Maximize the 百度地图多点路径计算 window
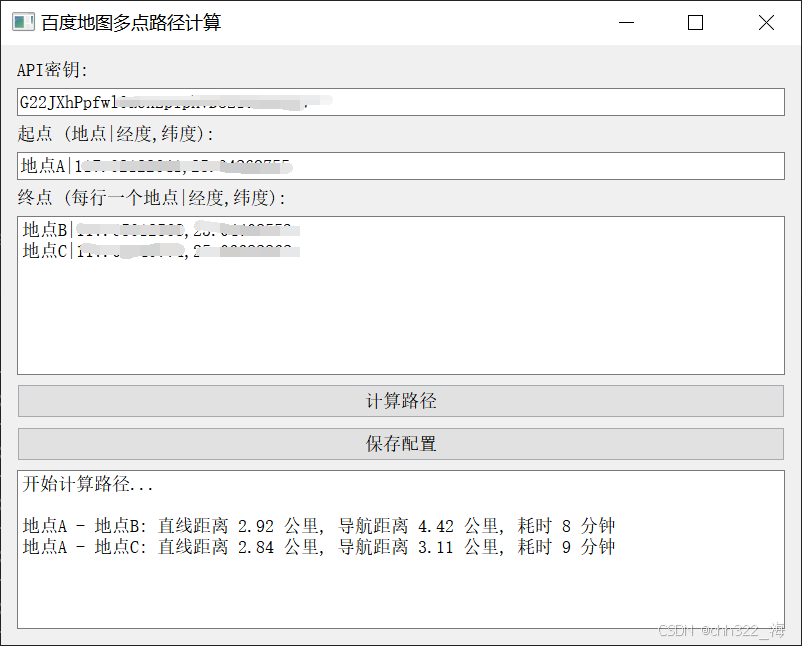The image size is (802, 646). [x=695, y=23]
